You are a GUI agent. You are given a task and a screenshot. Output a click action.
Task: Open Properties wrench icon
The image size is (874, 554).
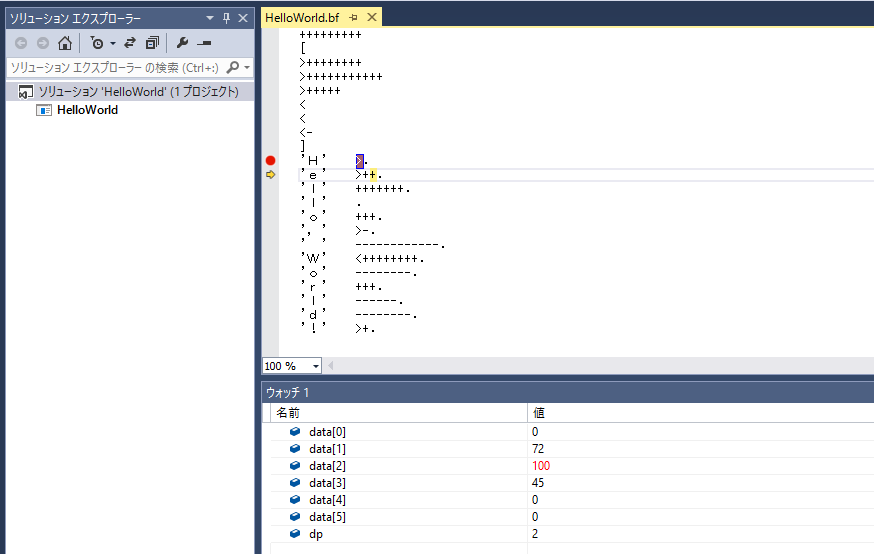click(x=182, y=43)
